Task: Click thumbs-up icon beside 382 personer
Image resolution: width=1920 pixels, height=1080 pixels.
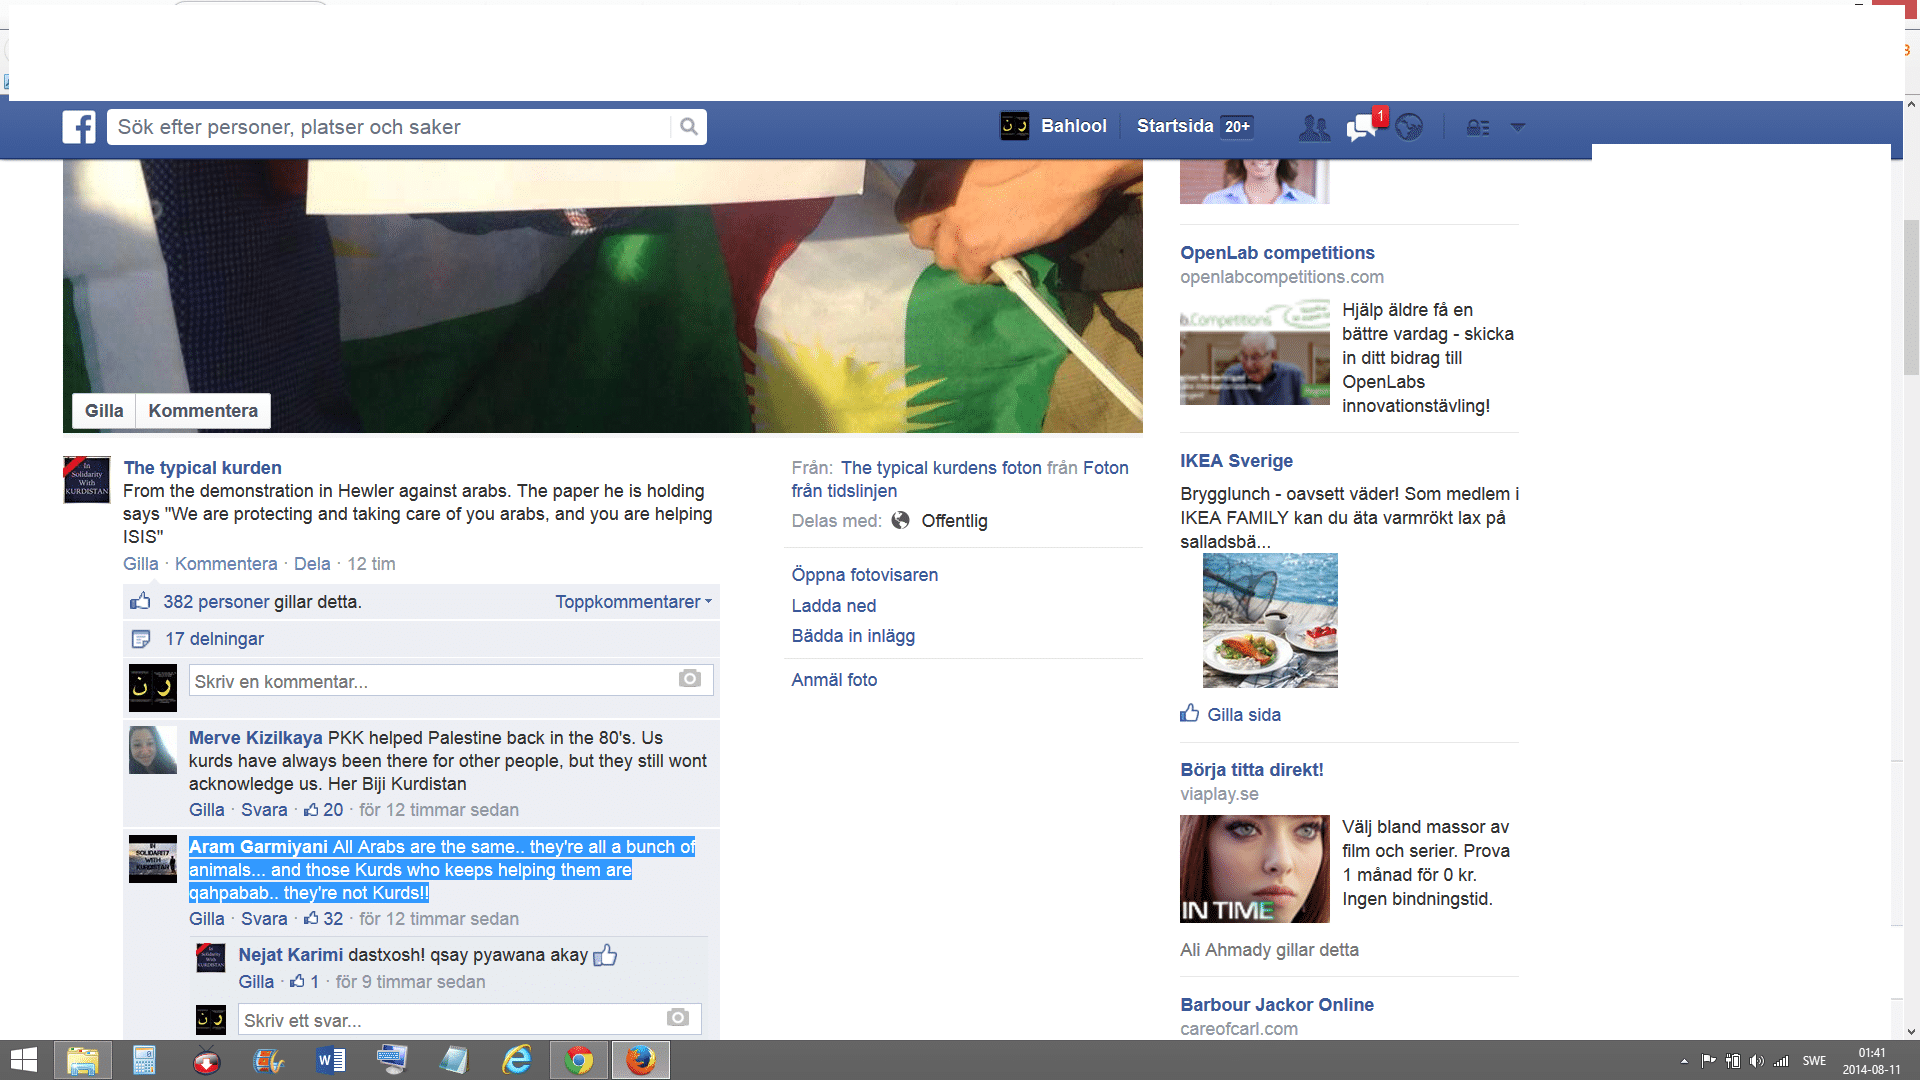Action: click(x=140, y=601)
